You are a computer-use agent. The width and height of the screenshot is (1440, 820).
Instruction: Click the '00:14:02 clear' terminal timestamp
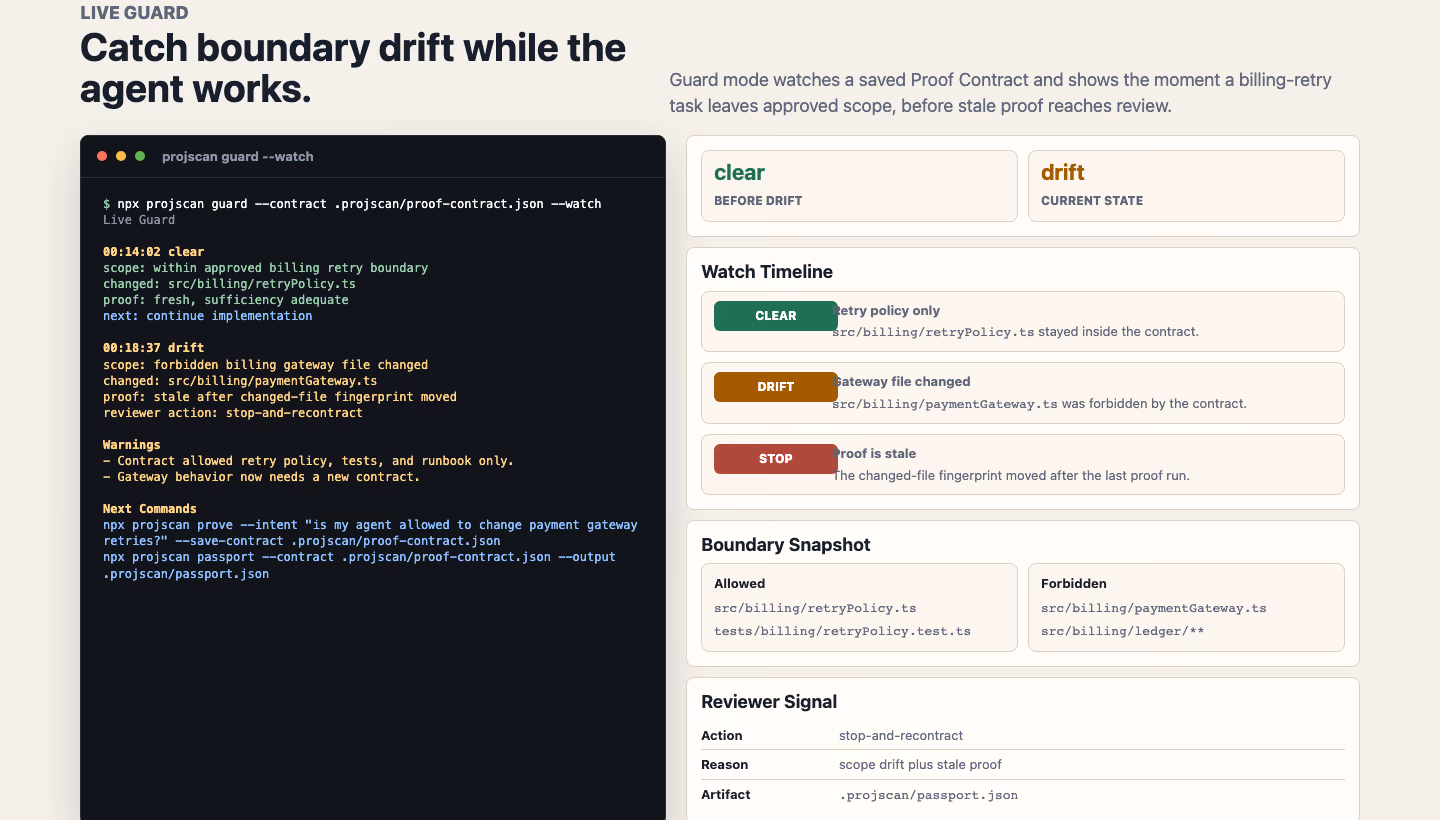click(x=153, y=252)
